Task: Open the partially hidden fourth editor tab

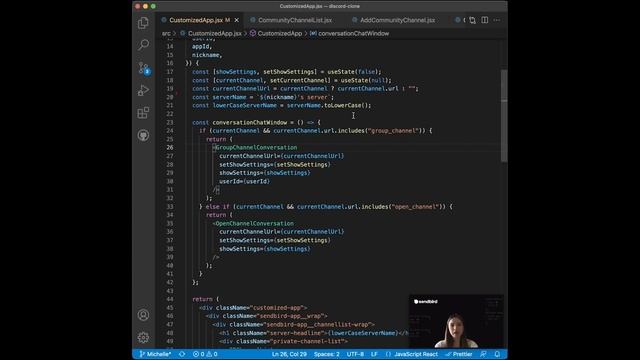Action: [460, 20]
